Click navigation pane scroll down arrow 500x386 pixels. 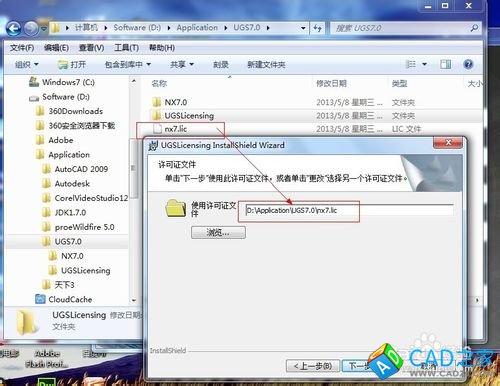click(134, 300)
